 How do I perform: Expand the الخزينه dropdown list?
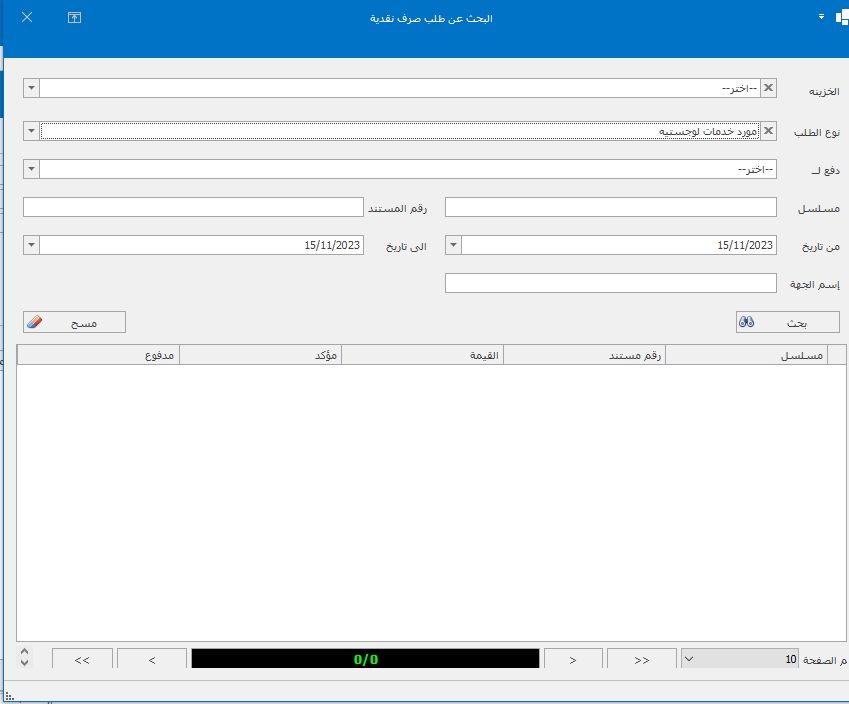click(x=31, y=88)
